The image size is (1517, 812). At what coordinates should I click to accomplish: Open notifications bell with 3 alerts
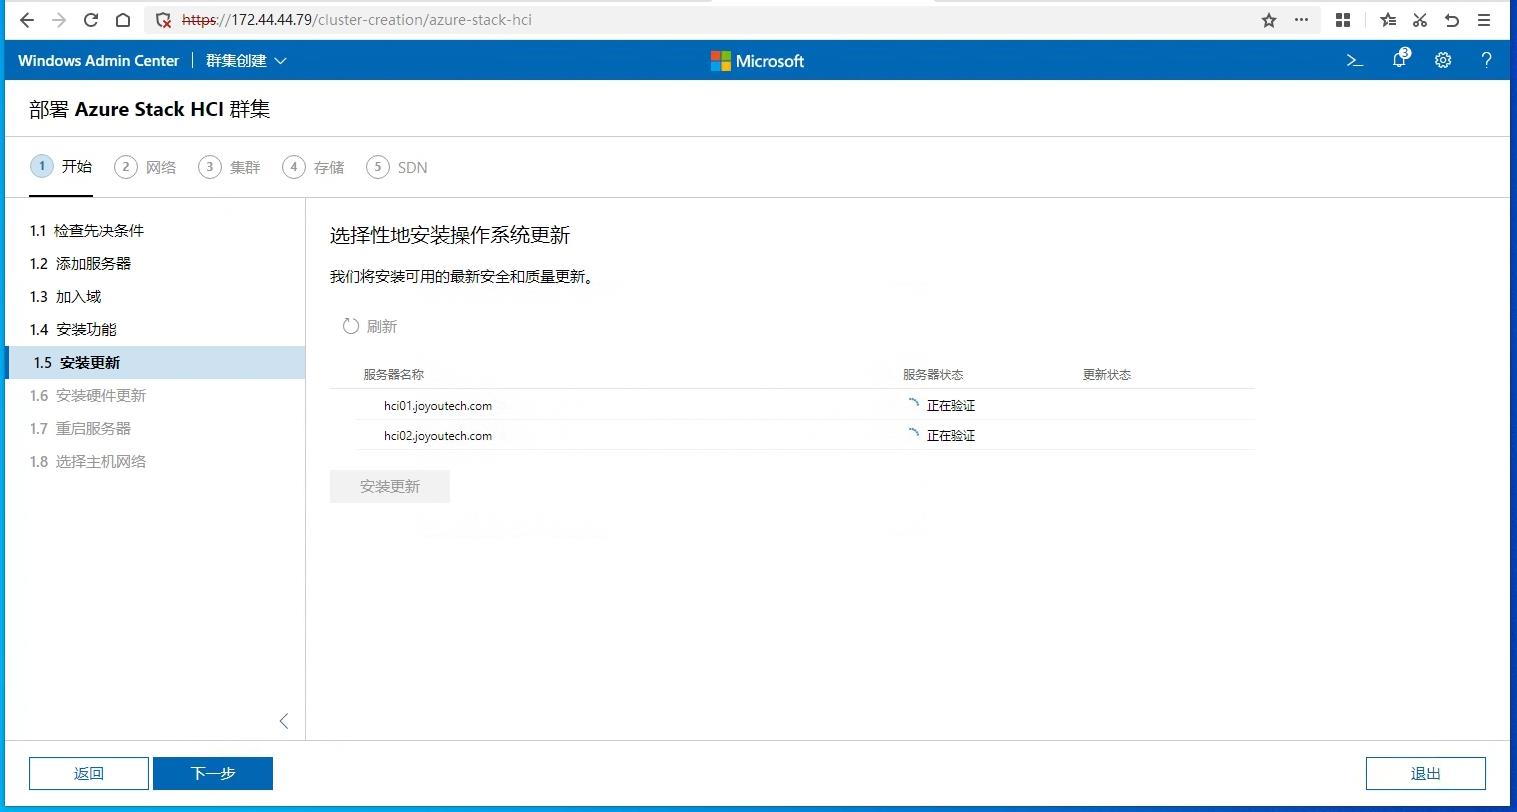click(1400, 60)
